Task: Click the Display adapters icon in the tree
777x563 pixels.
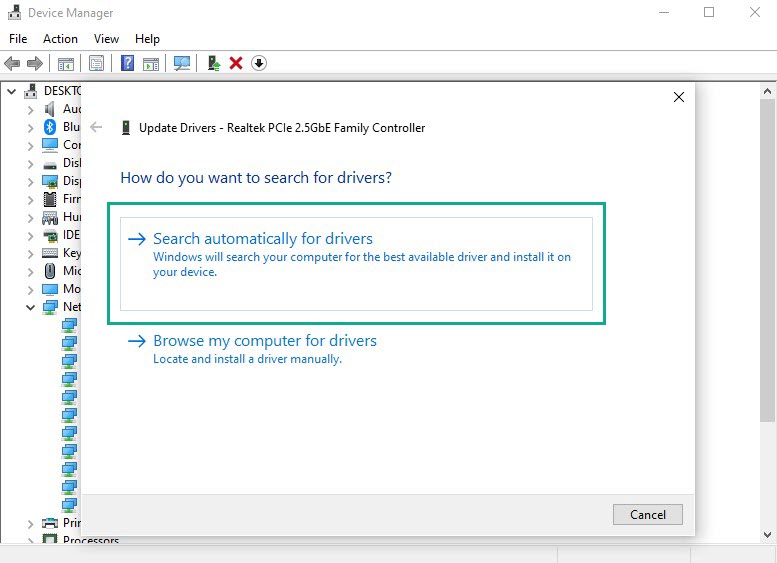Action: [x=50, y=181]
